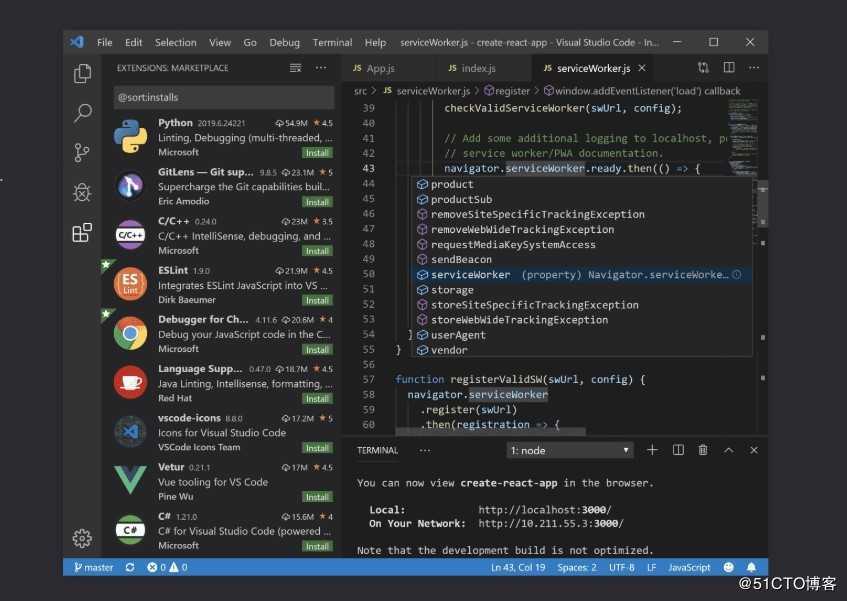847x601 pixels.
Task: Switch to the App.js tab
Action: [x=387, y=68]
